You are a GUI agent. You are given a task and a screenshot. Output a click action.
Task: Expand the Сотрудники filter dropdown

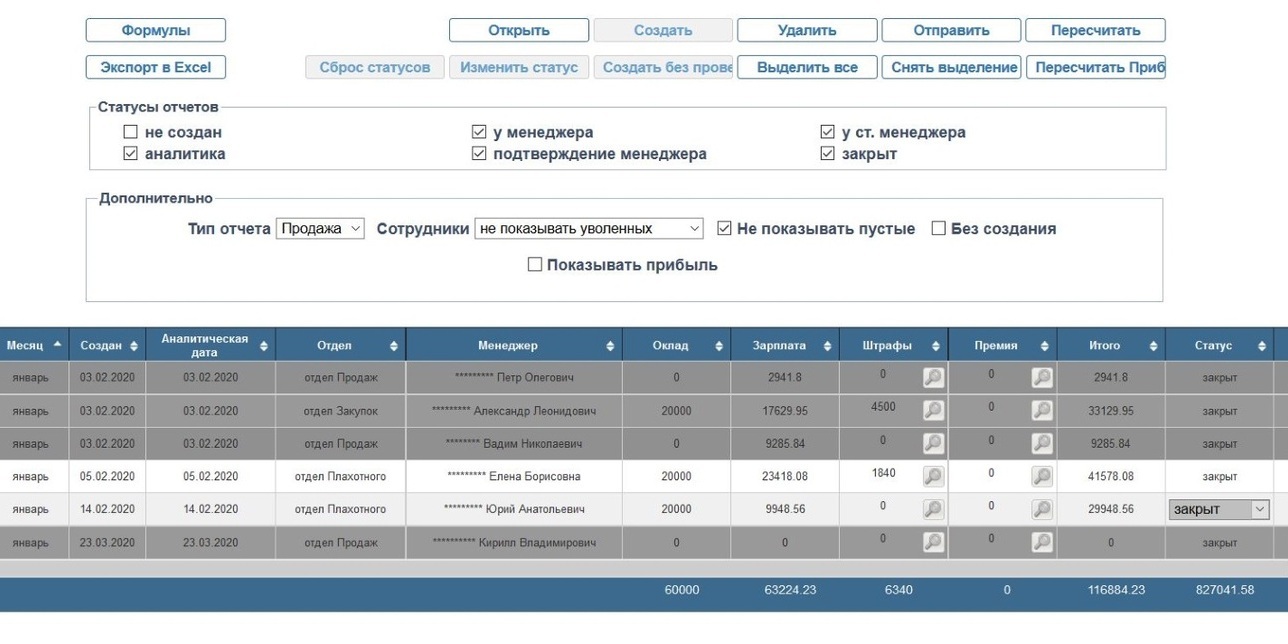pos(589,229)
